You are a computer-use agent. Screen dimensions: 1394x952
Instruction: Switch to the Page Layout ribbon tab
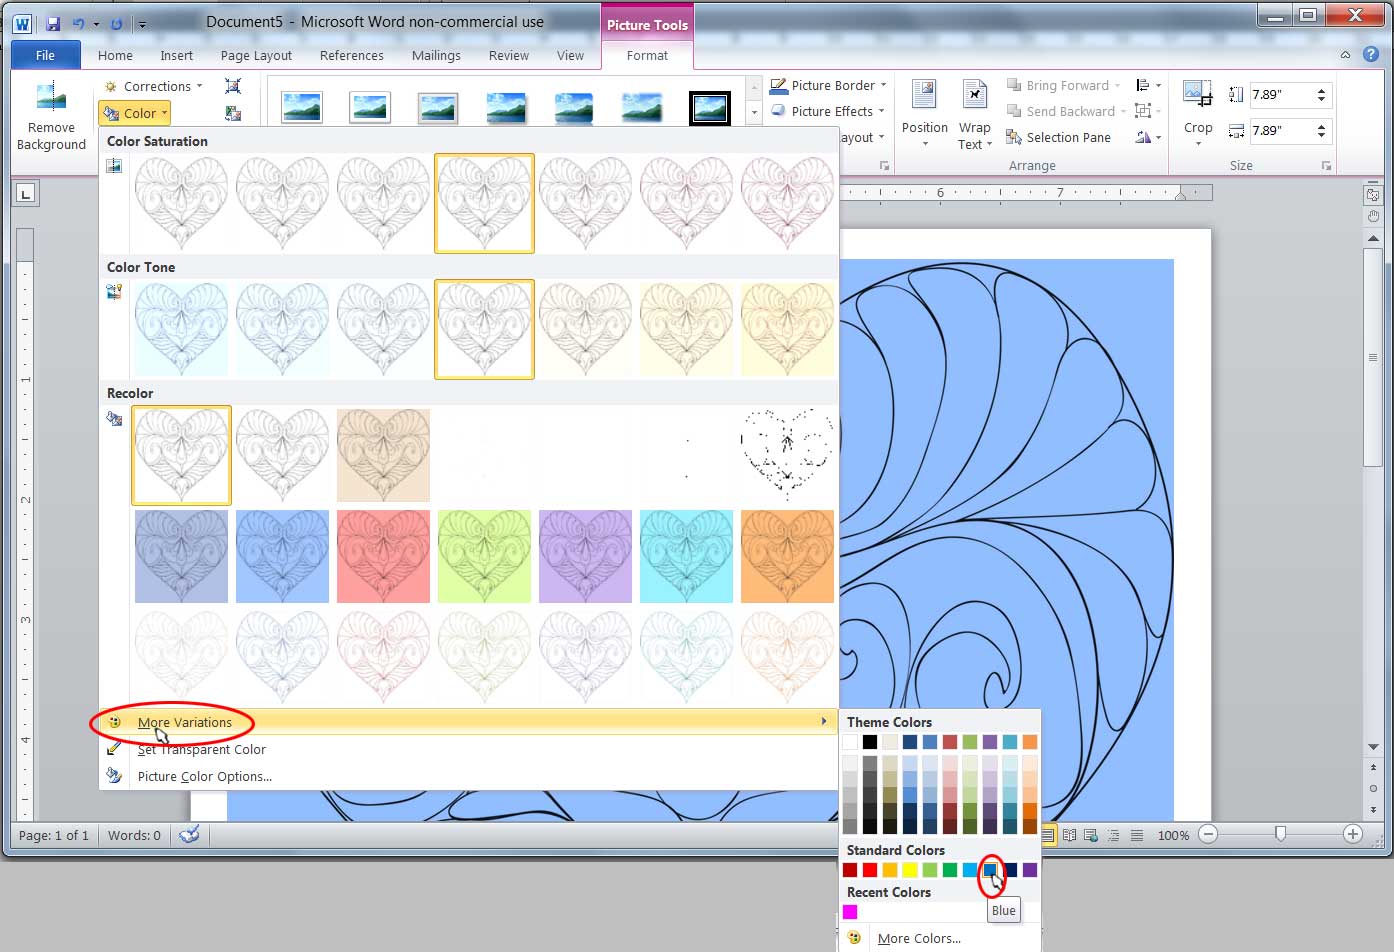tap(256, 55)
